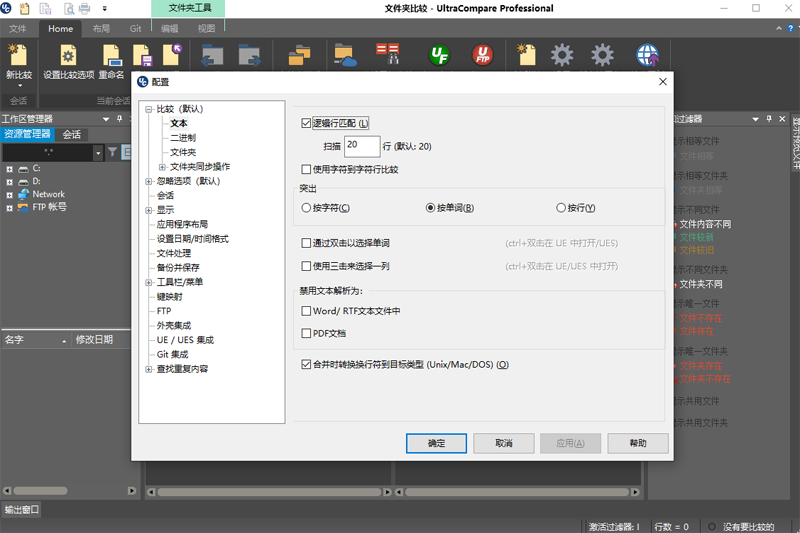This screenshot has height=533, width=800.
Task: Switch to the Home ribbon tab
Action: click(x=60, y=29)
